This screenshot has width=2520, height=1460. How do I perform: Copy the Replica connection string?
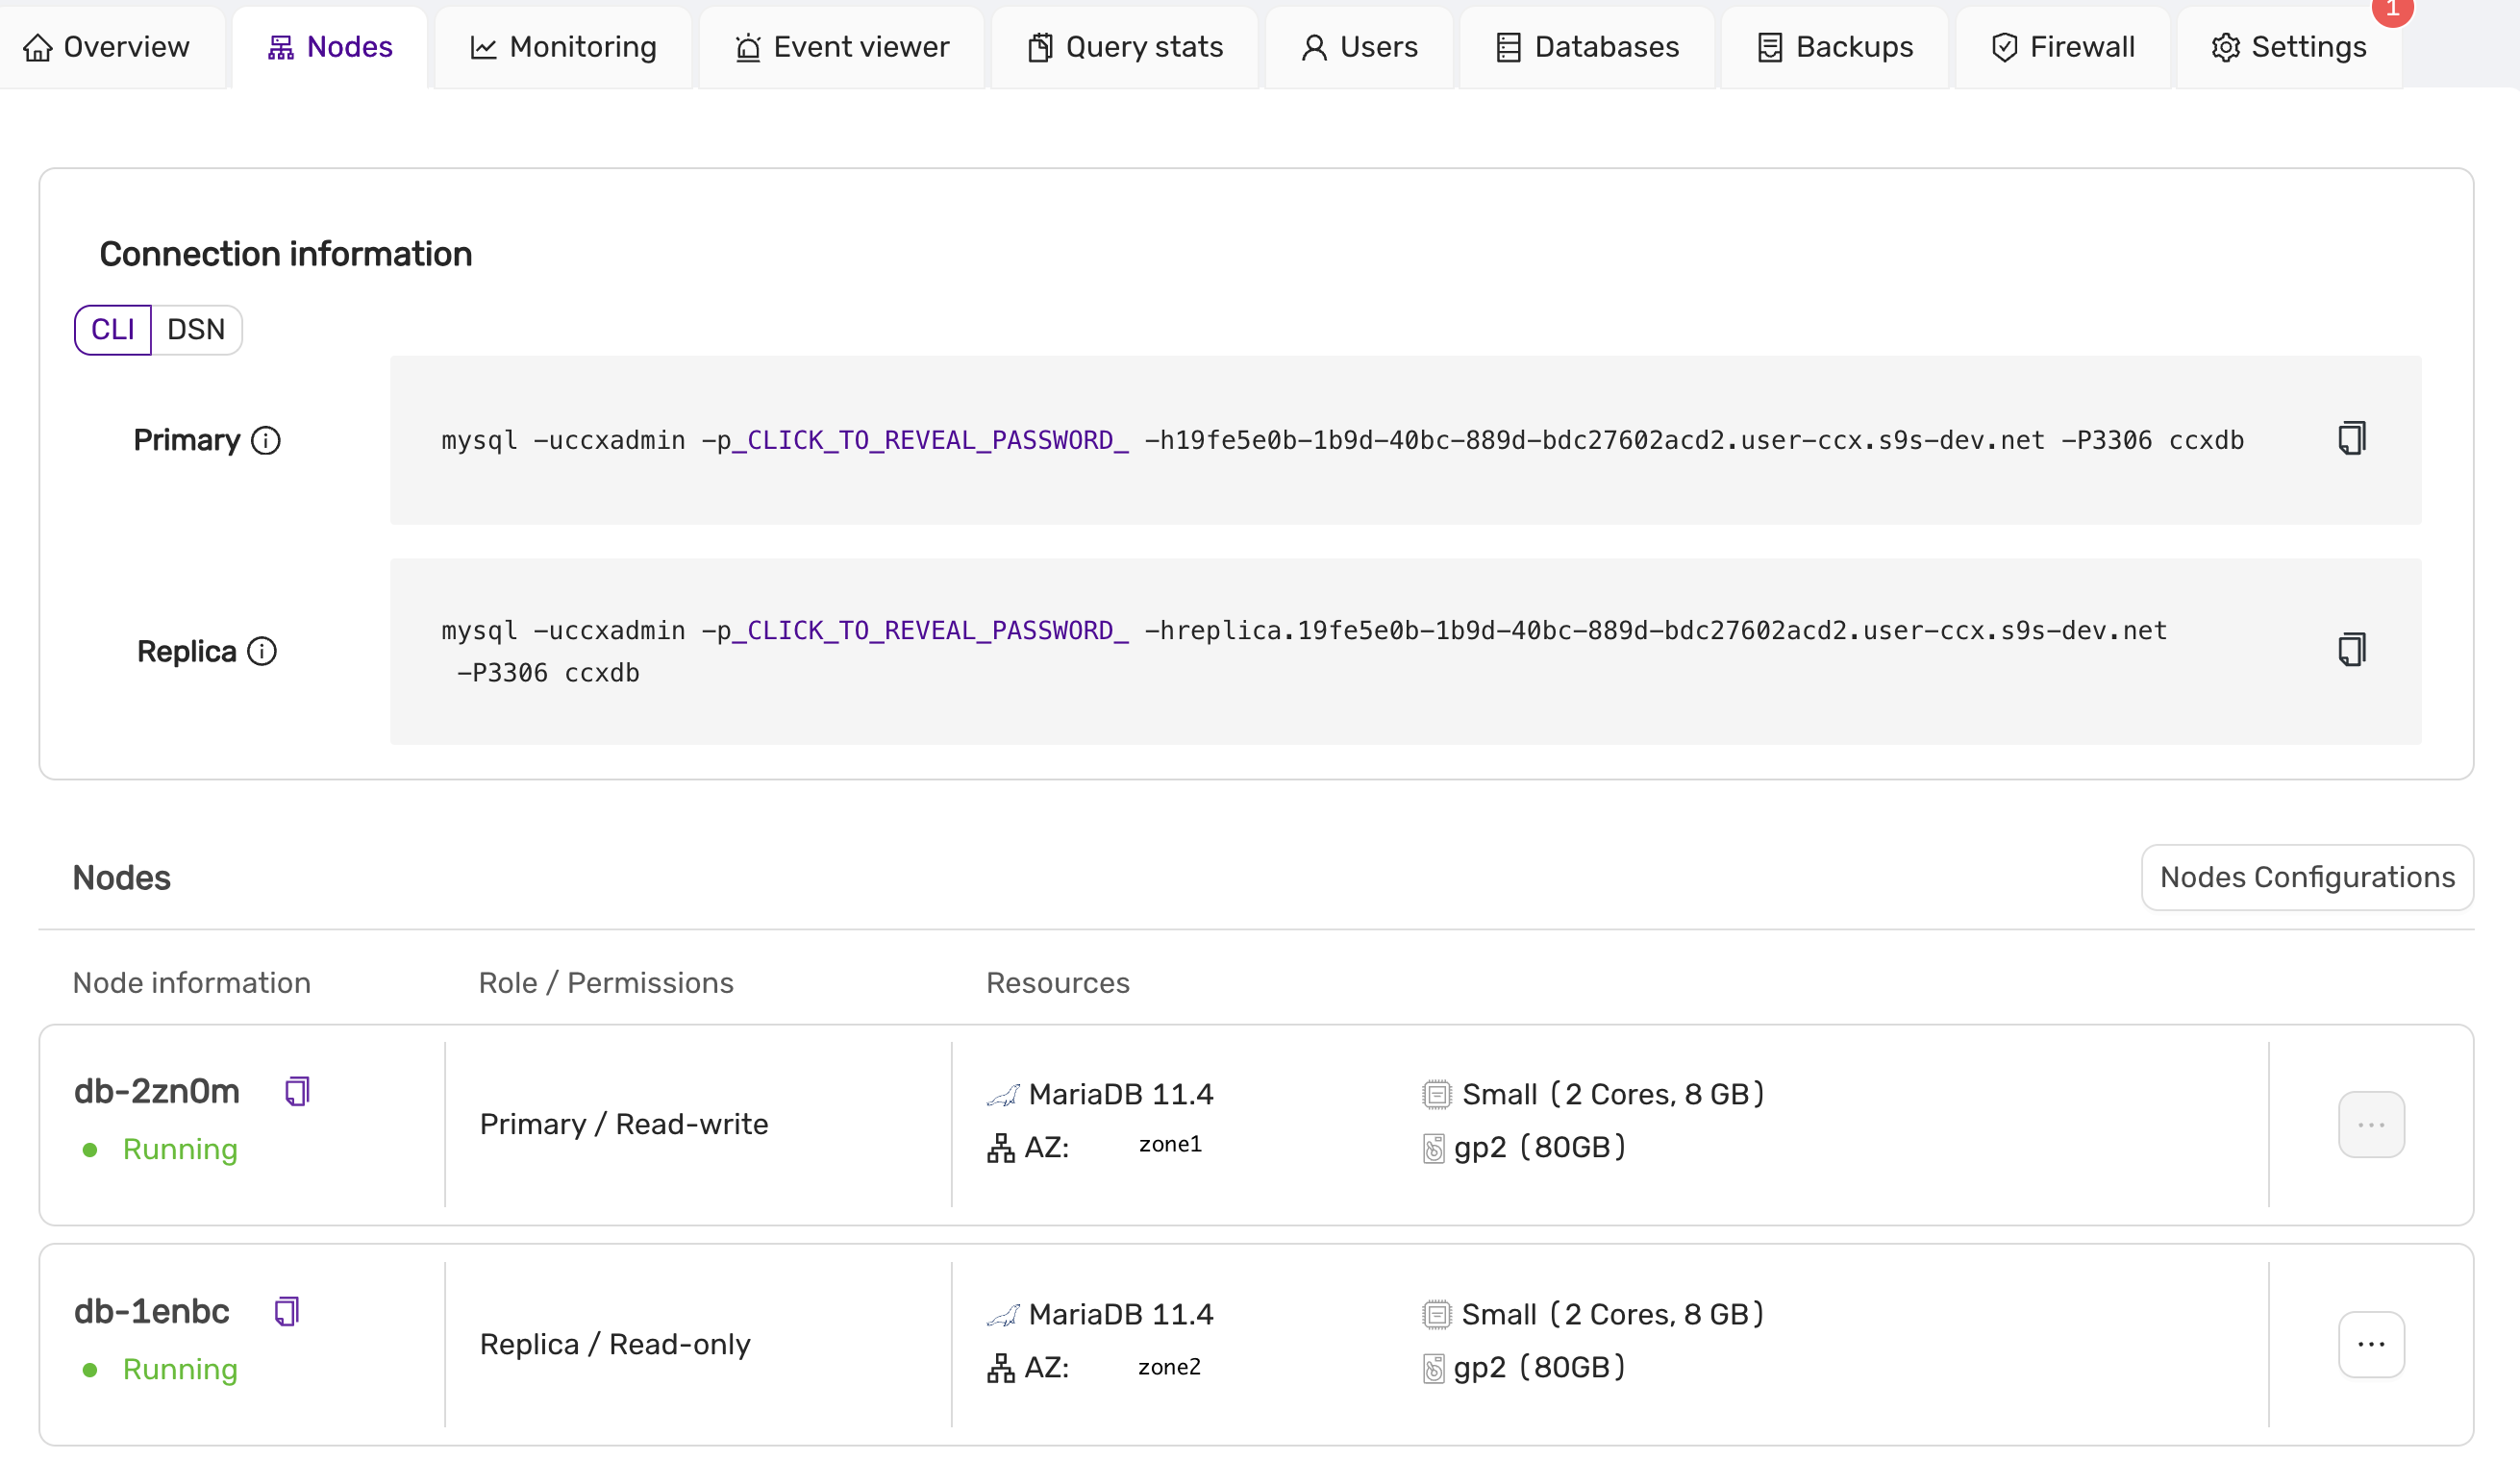[2350, 648]
